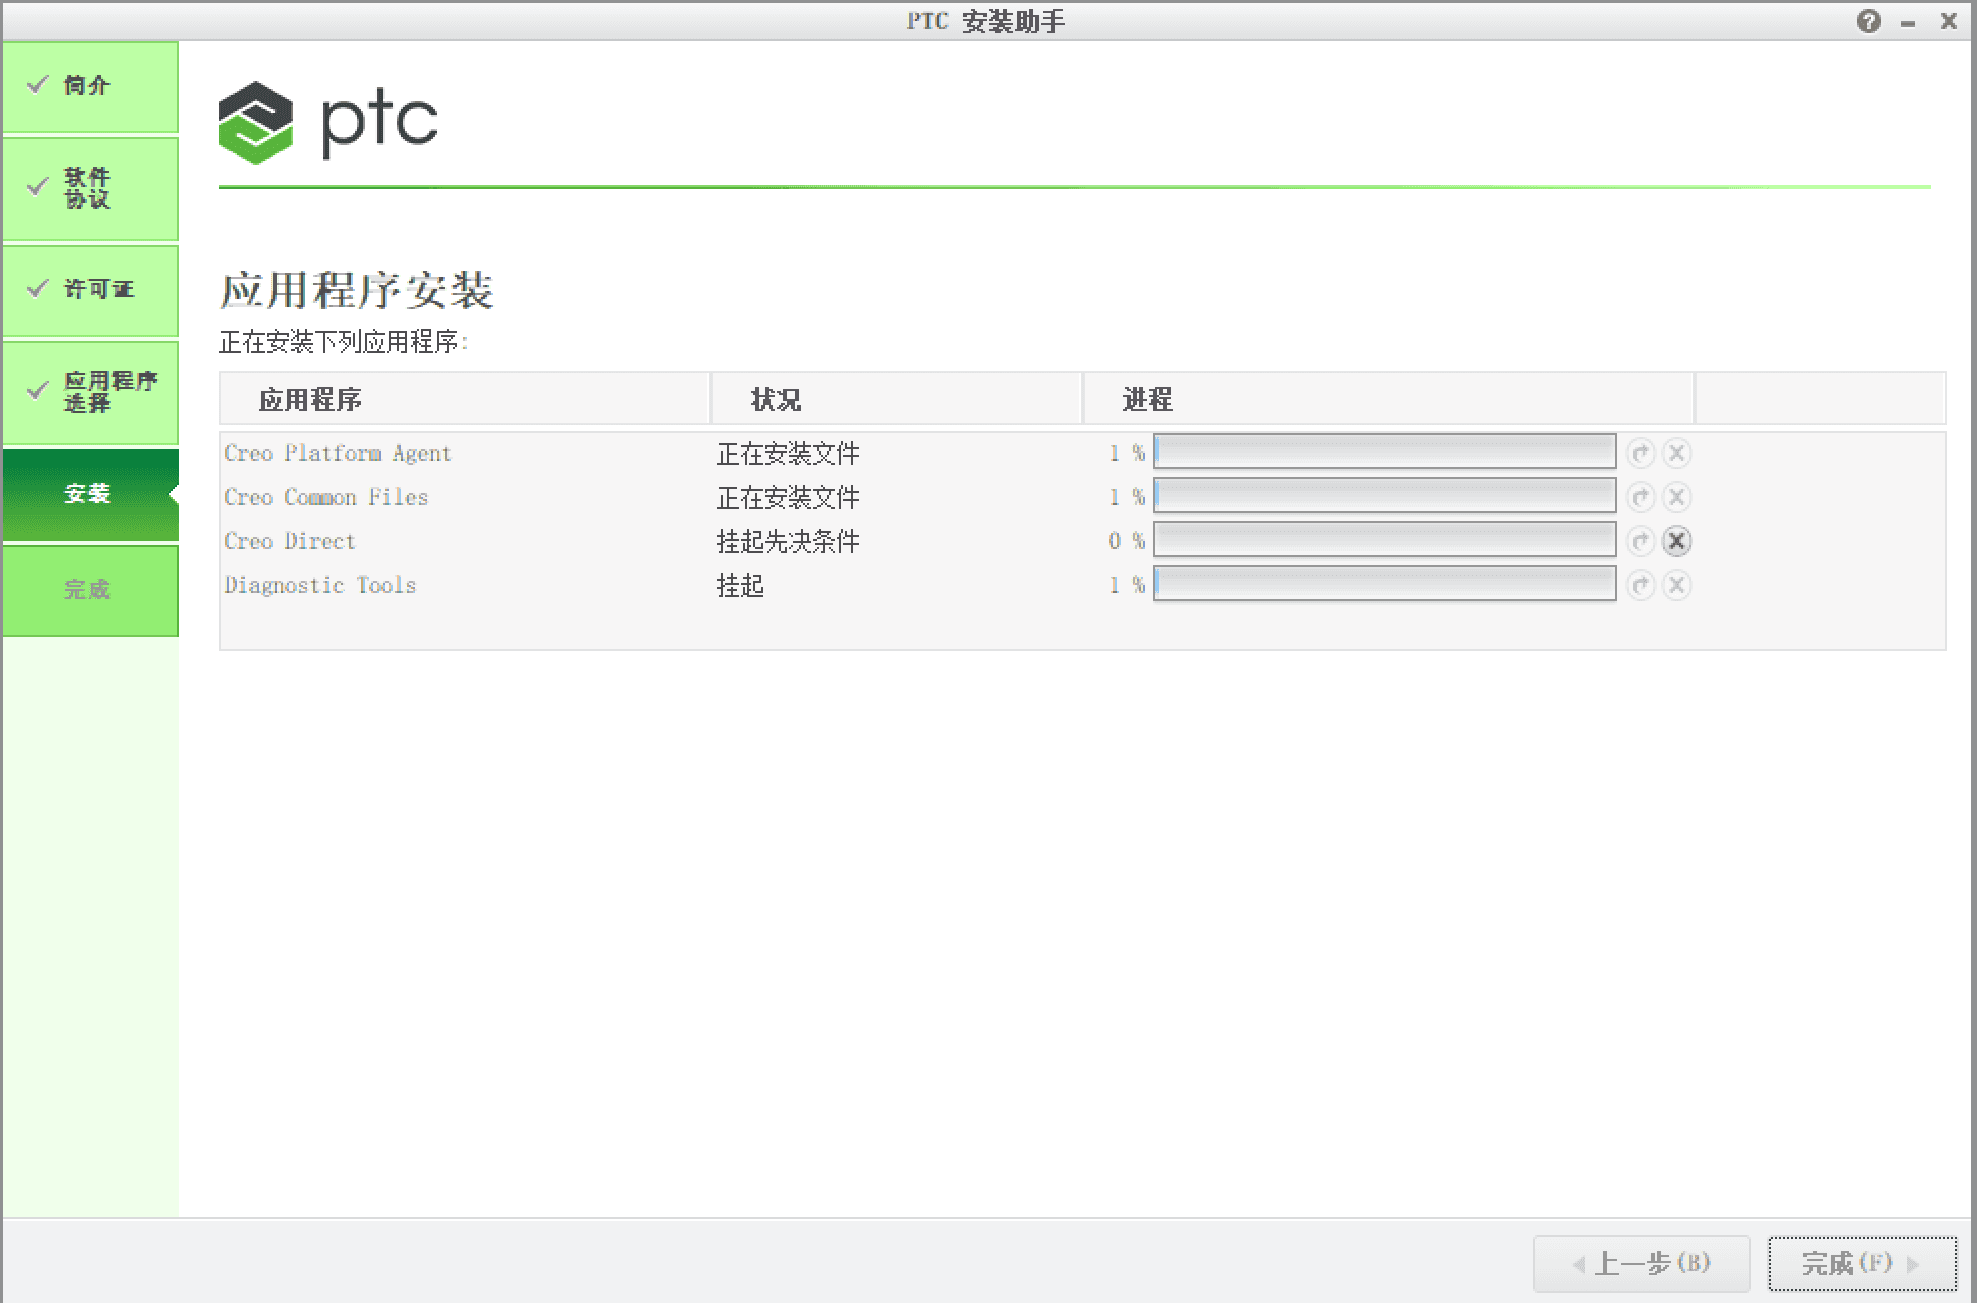The height and width of the screenshot is (1303, 1977).
Task: Click the retry icon for Diagnostic Tools
Action: (x=1640, y=585)
